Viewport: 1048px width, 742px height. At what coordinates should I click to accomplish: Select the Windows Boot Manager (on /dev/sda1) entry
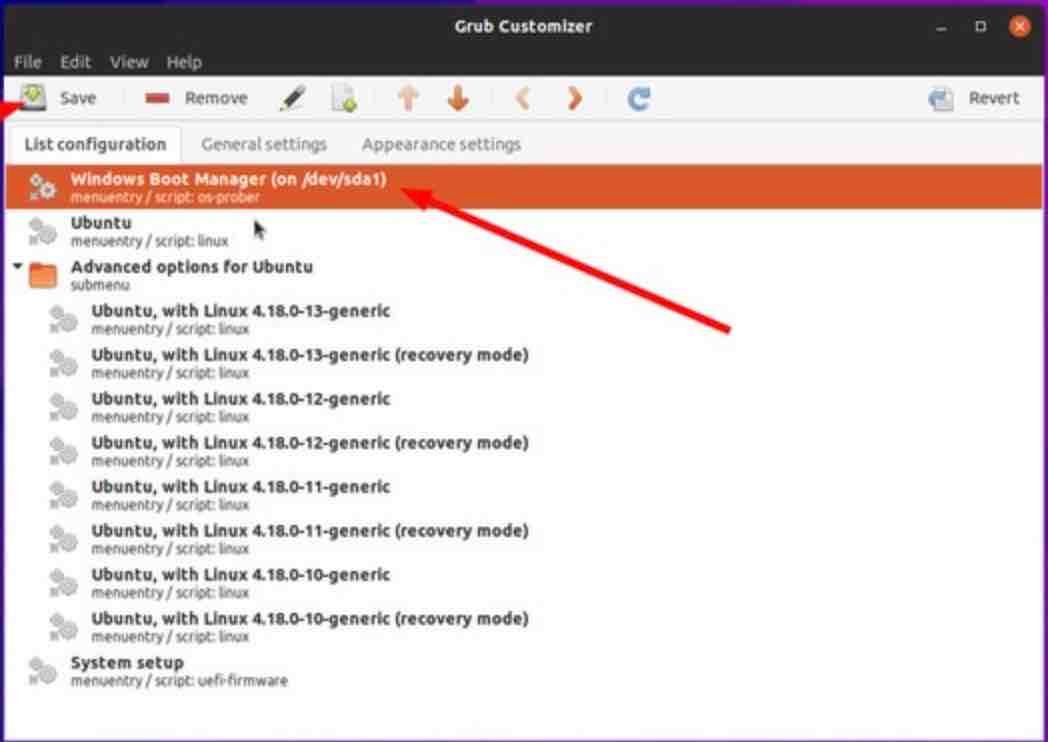(523, 187)
